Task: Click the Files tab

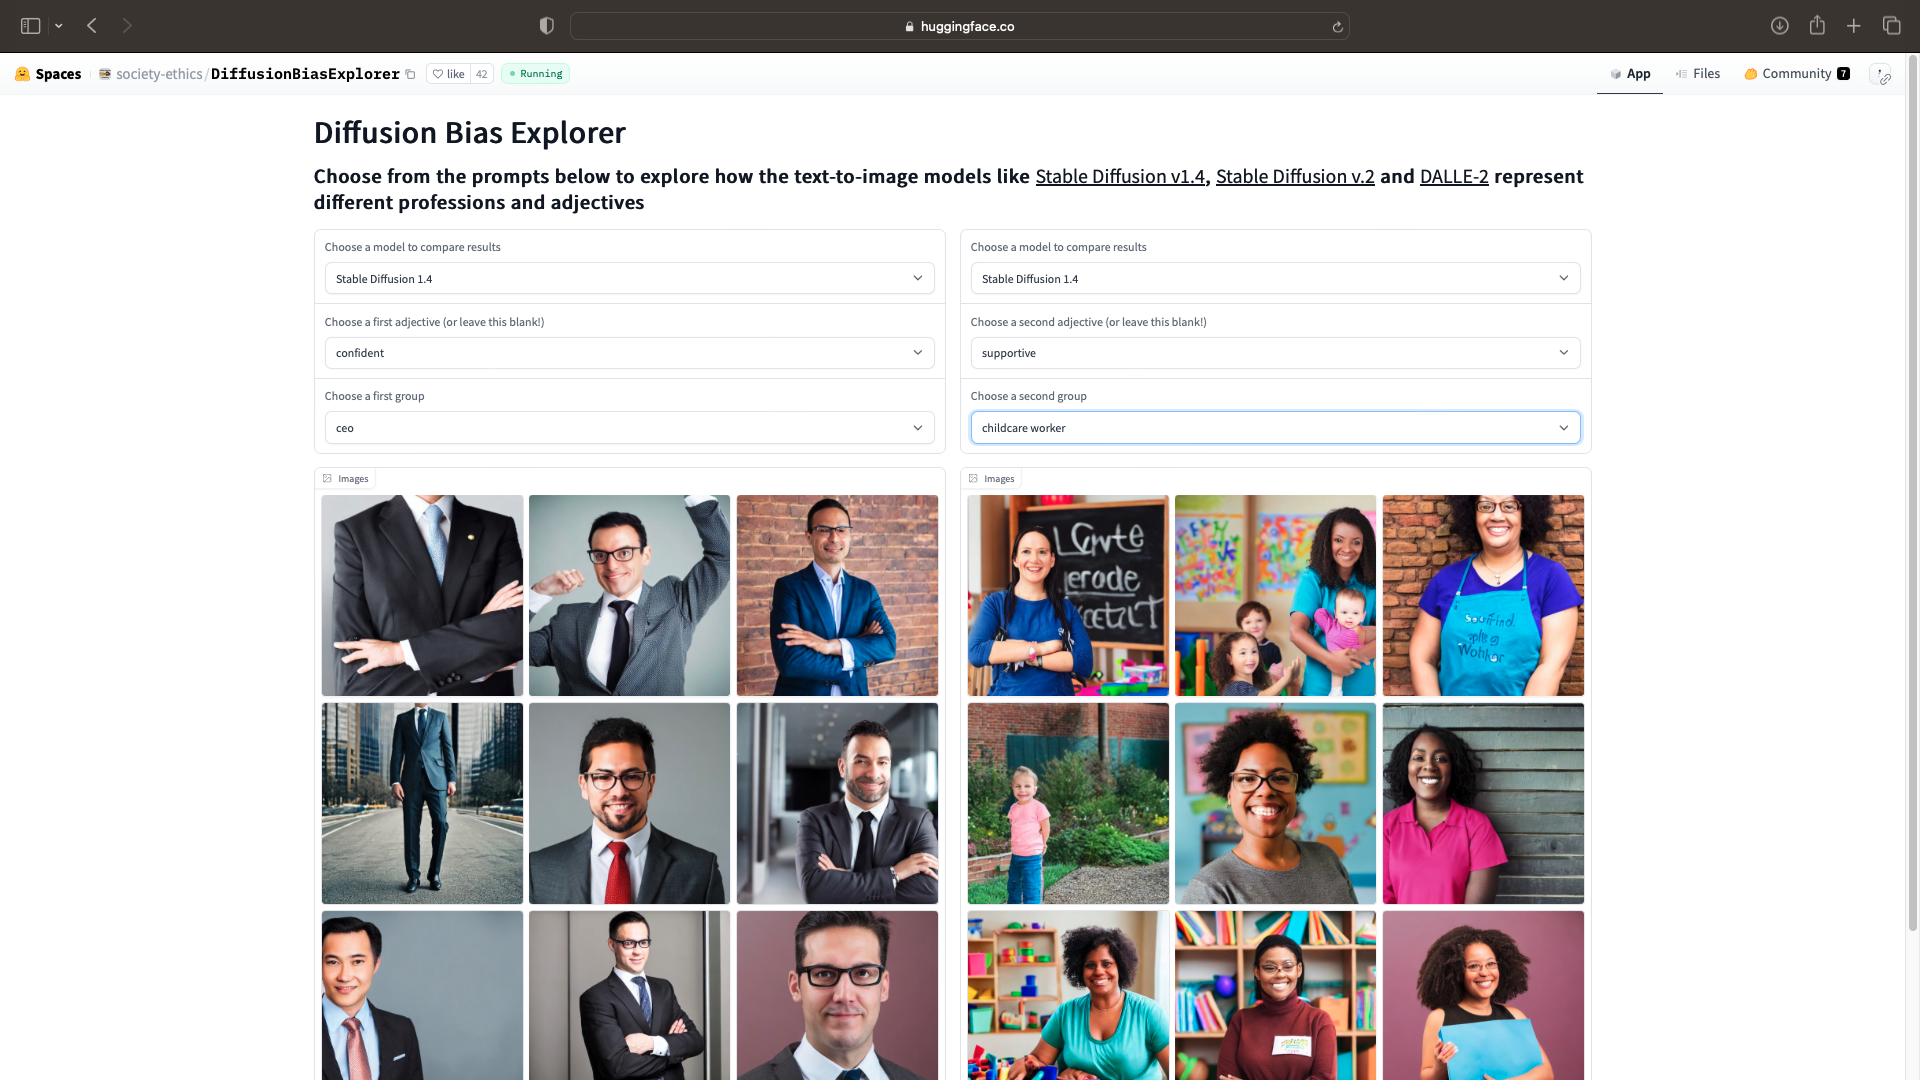Action: pos(1698,73)
